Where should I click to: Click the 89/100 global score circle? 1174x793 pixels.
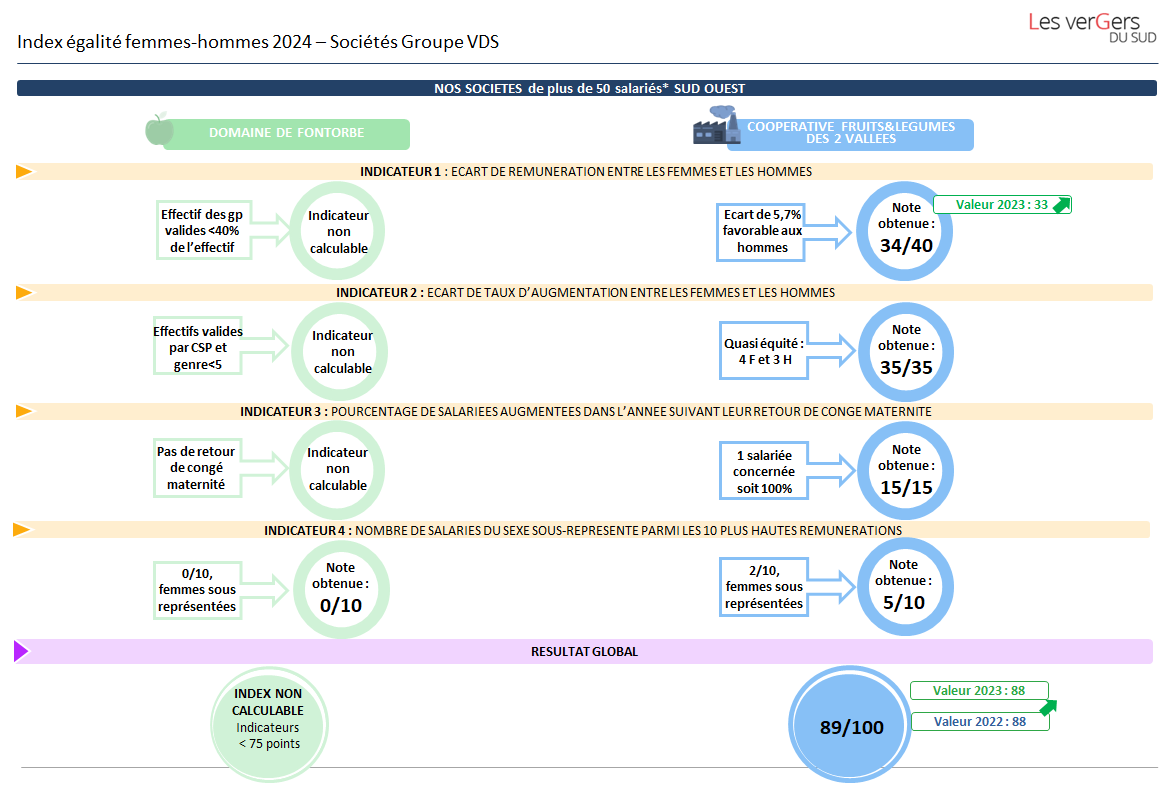tap(851, 725)
